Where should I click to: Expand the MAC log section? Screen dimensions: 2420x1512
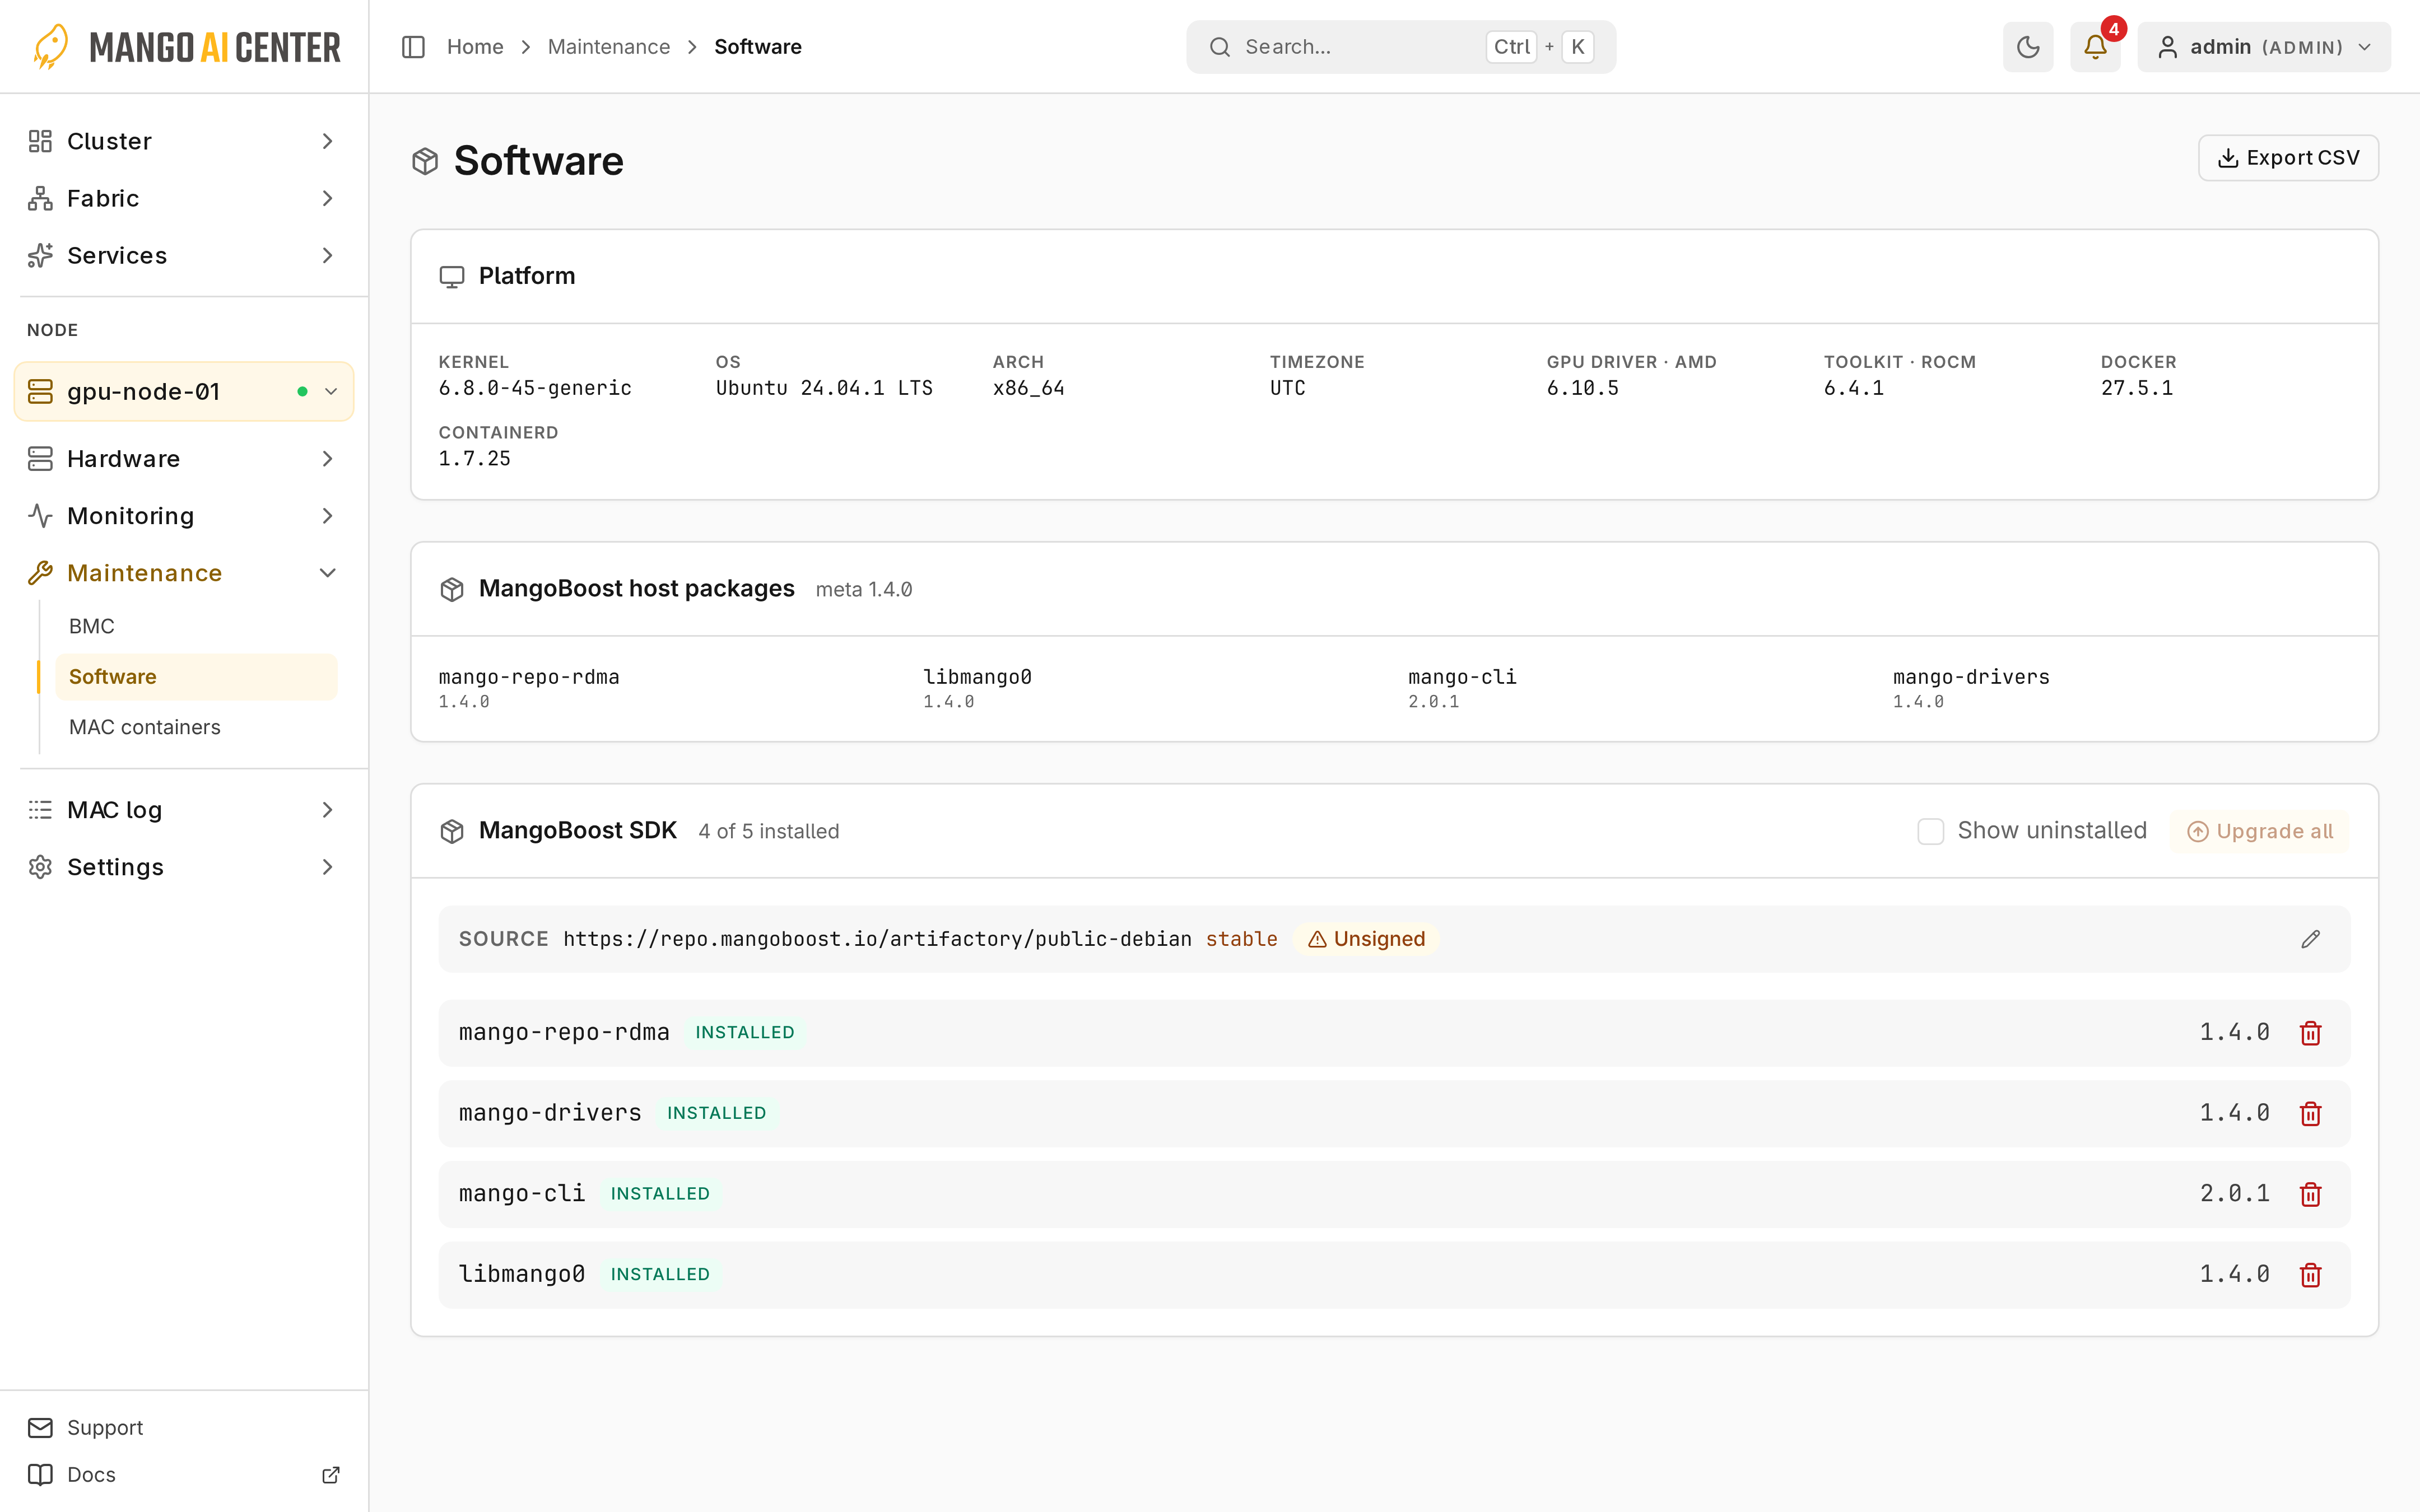pyautogui.click(x=184, y=809)
